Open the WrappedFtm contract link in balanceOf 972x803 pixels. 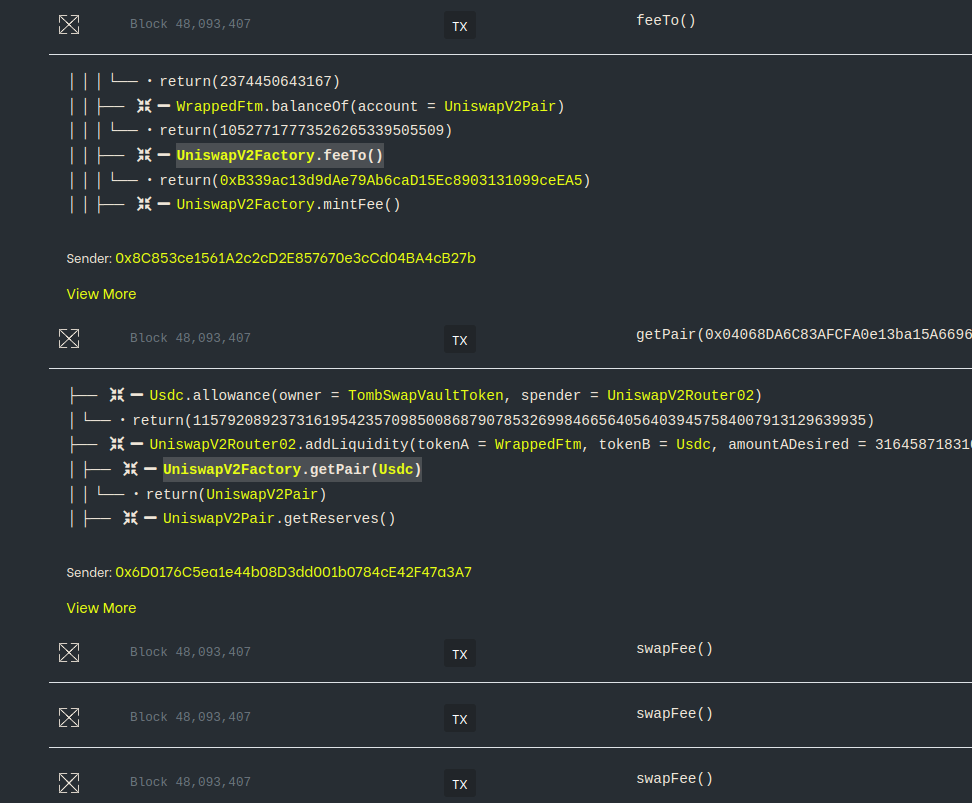coord(219,106)
